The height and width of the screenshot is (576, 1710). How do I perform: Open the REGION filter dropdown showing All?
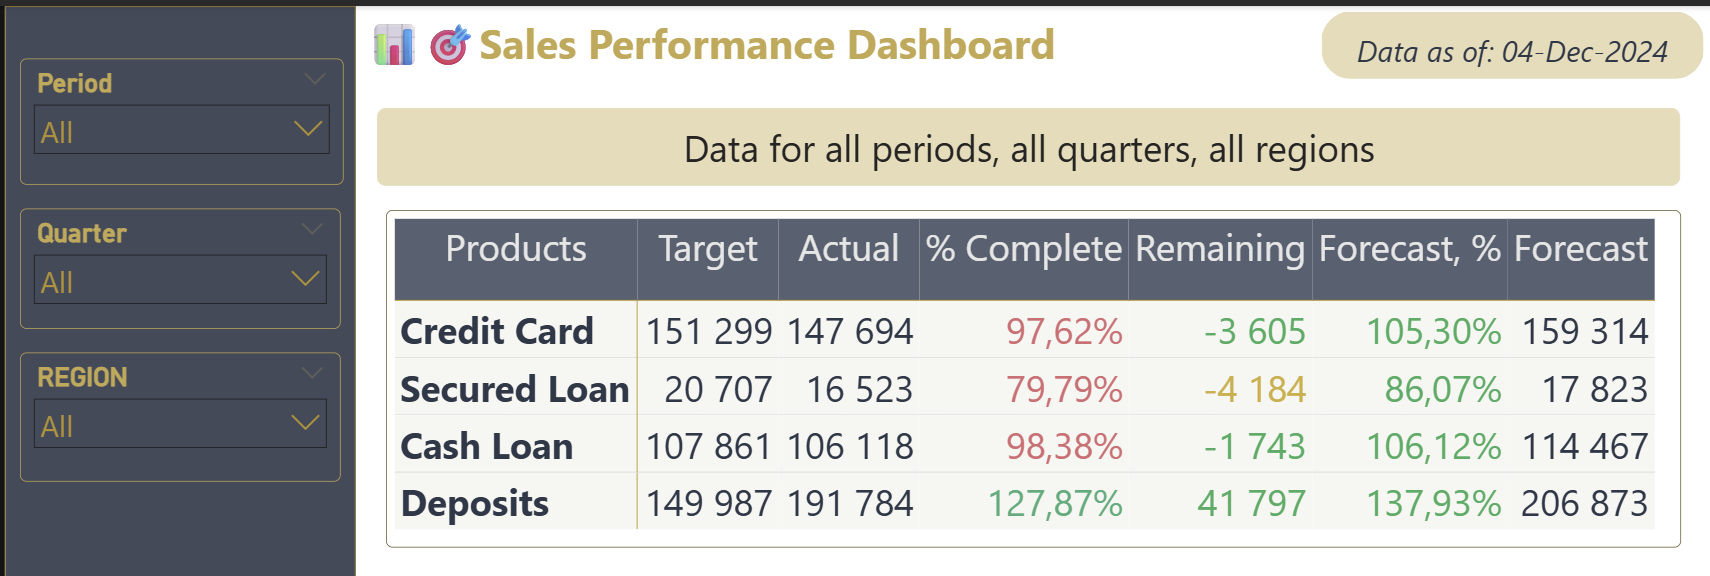[180, 423]
